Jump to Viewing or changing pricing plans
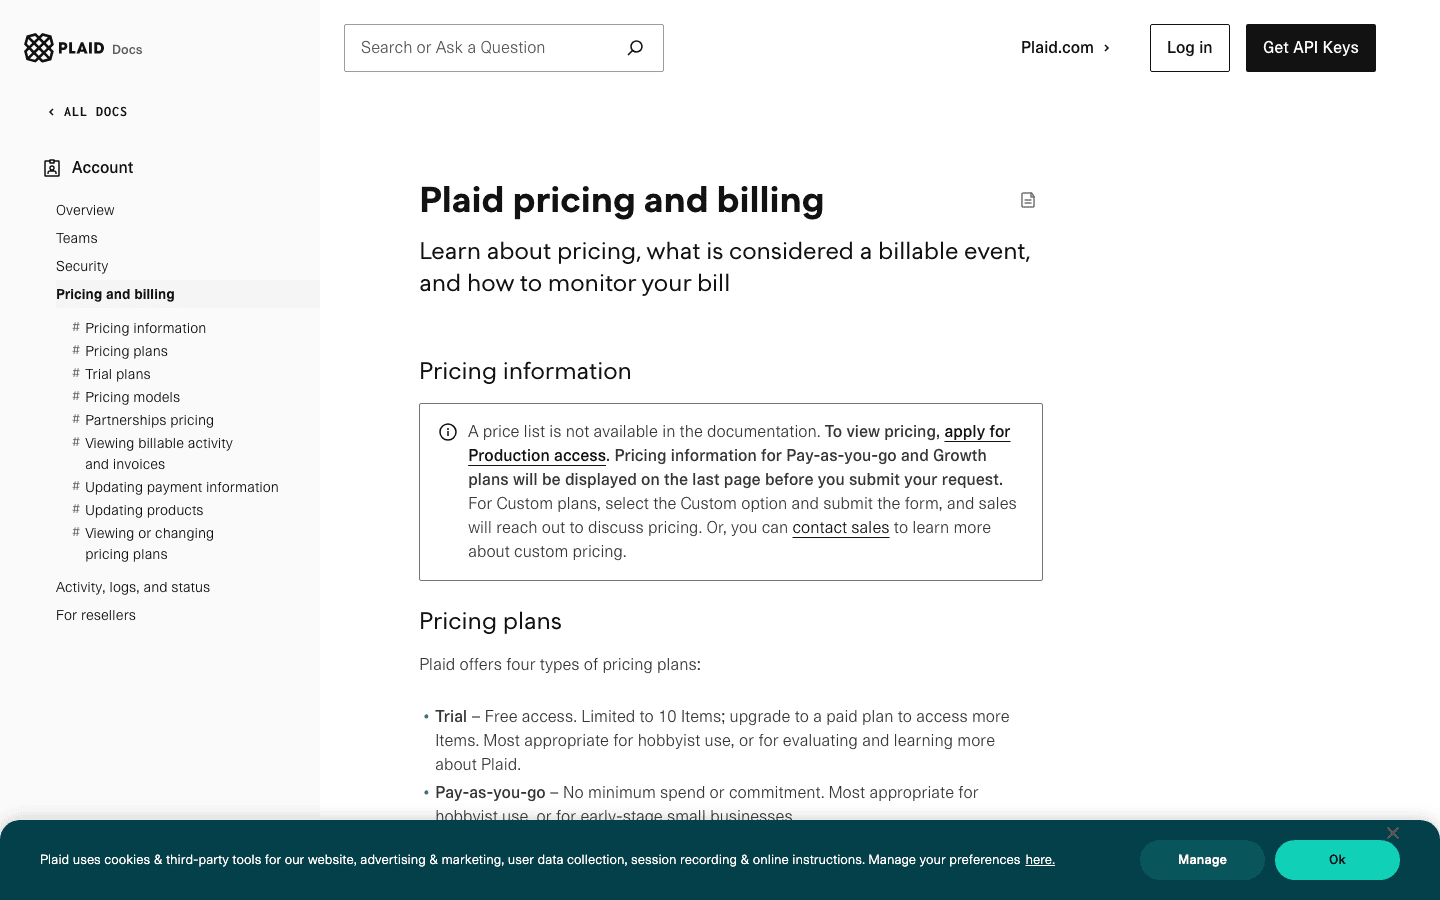The width and height of the screenshot is (1440, 900). pos(149,543)
